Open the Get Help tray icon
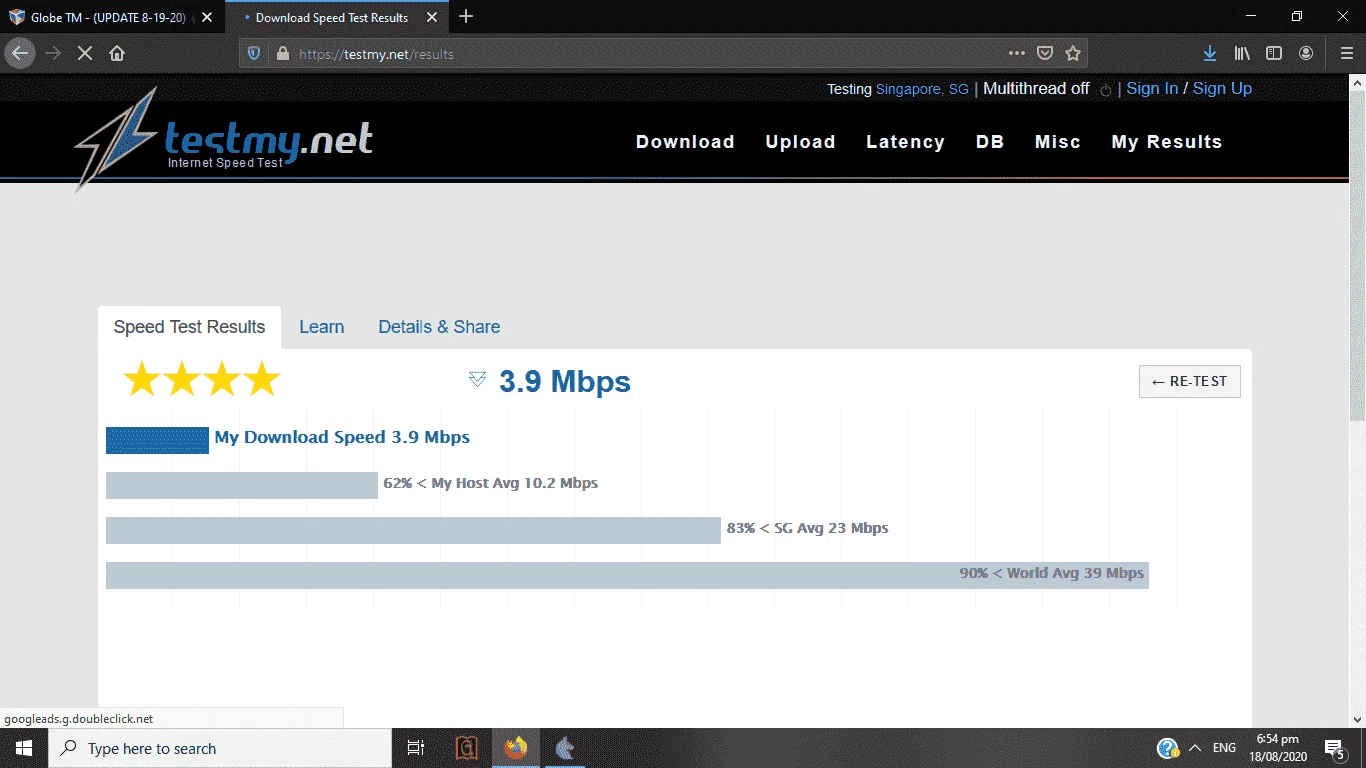The width and height of the screenshot is (1366, 768). 1167,748
